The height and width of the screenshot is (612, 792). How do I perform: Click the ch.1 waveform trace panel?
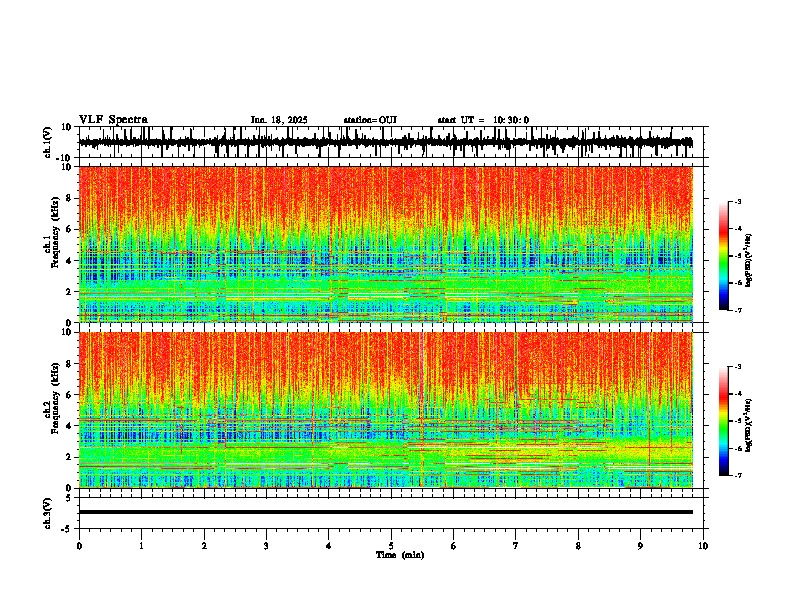(x=391, y=142)
